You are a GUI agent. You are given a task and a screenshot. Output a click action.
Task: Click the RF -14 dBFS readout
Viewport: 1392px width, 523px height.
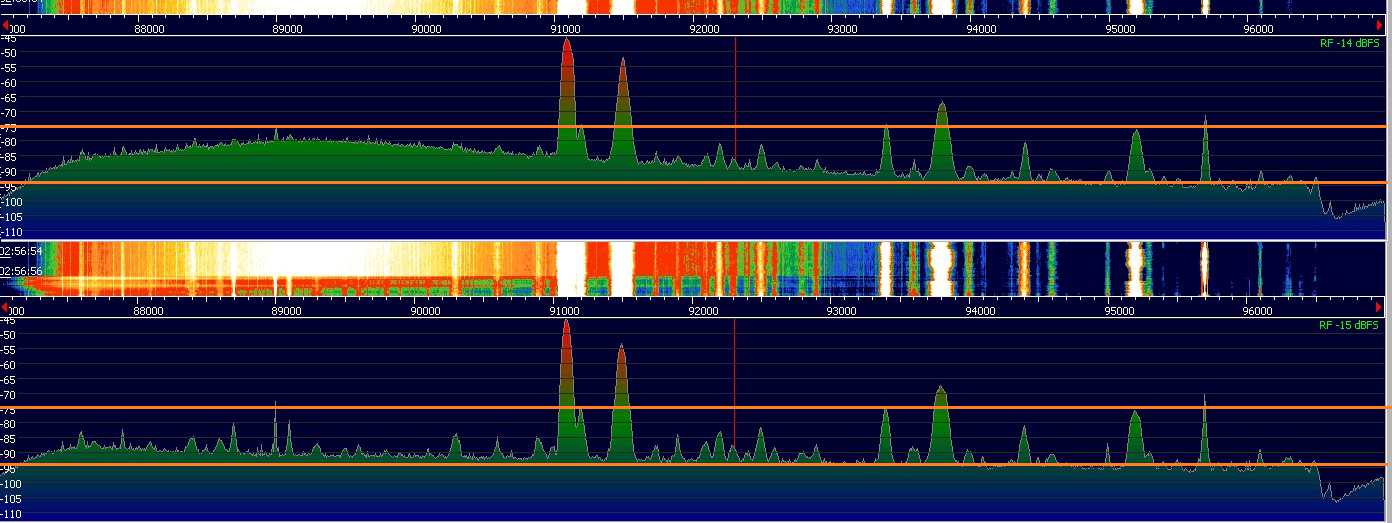click(x=1349, y=44)
